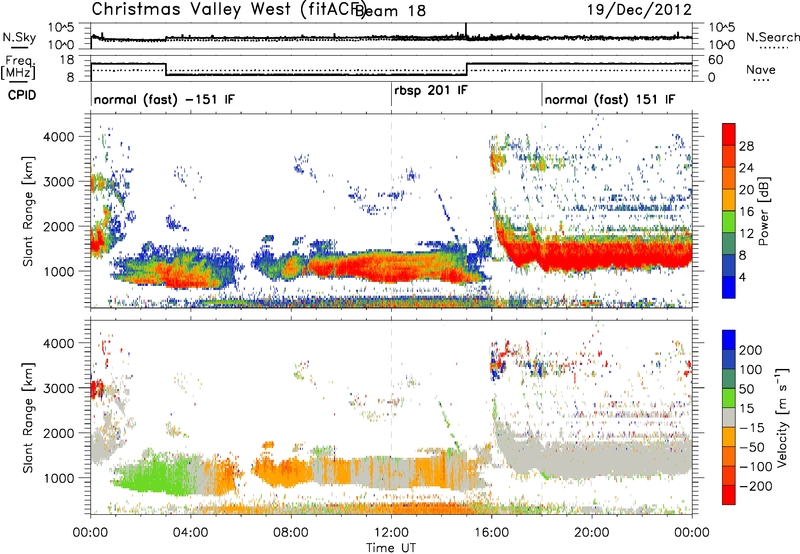This screenshot has height=554, width=800.
Task: Click the '10^5' tick on the N.Sky axis
Action: [61, 27]
